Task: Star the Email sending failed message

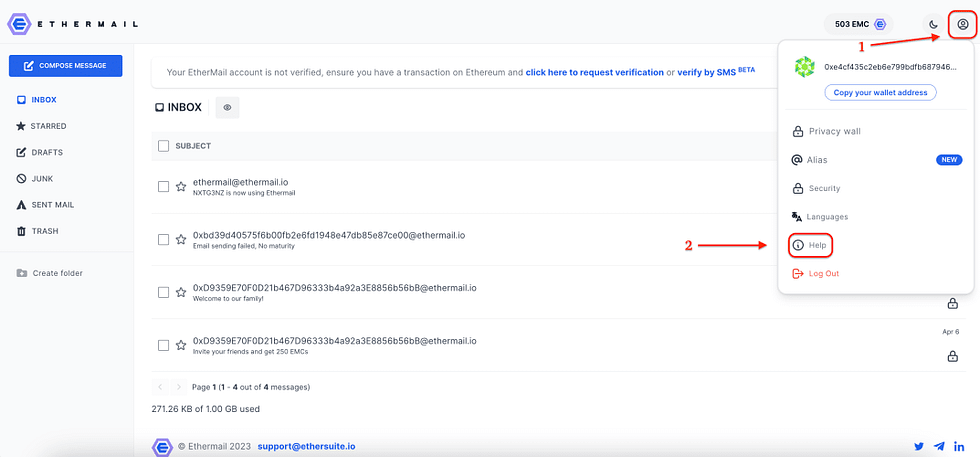Action: point(181,239)
